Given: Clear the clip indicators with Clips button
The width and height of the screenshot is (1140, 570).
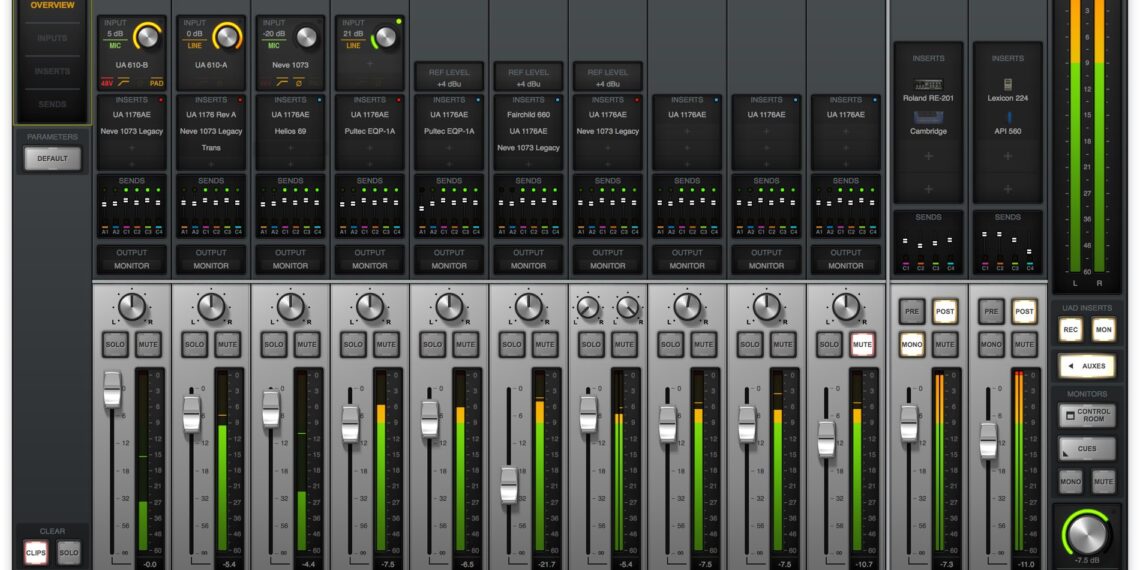Looking at the screenshot, I should click(x=36, y=552).
